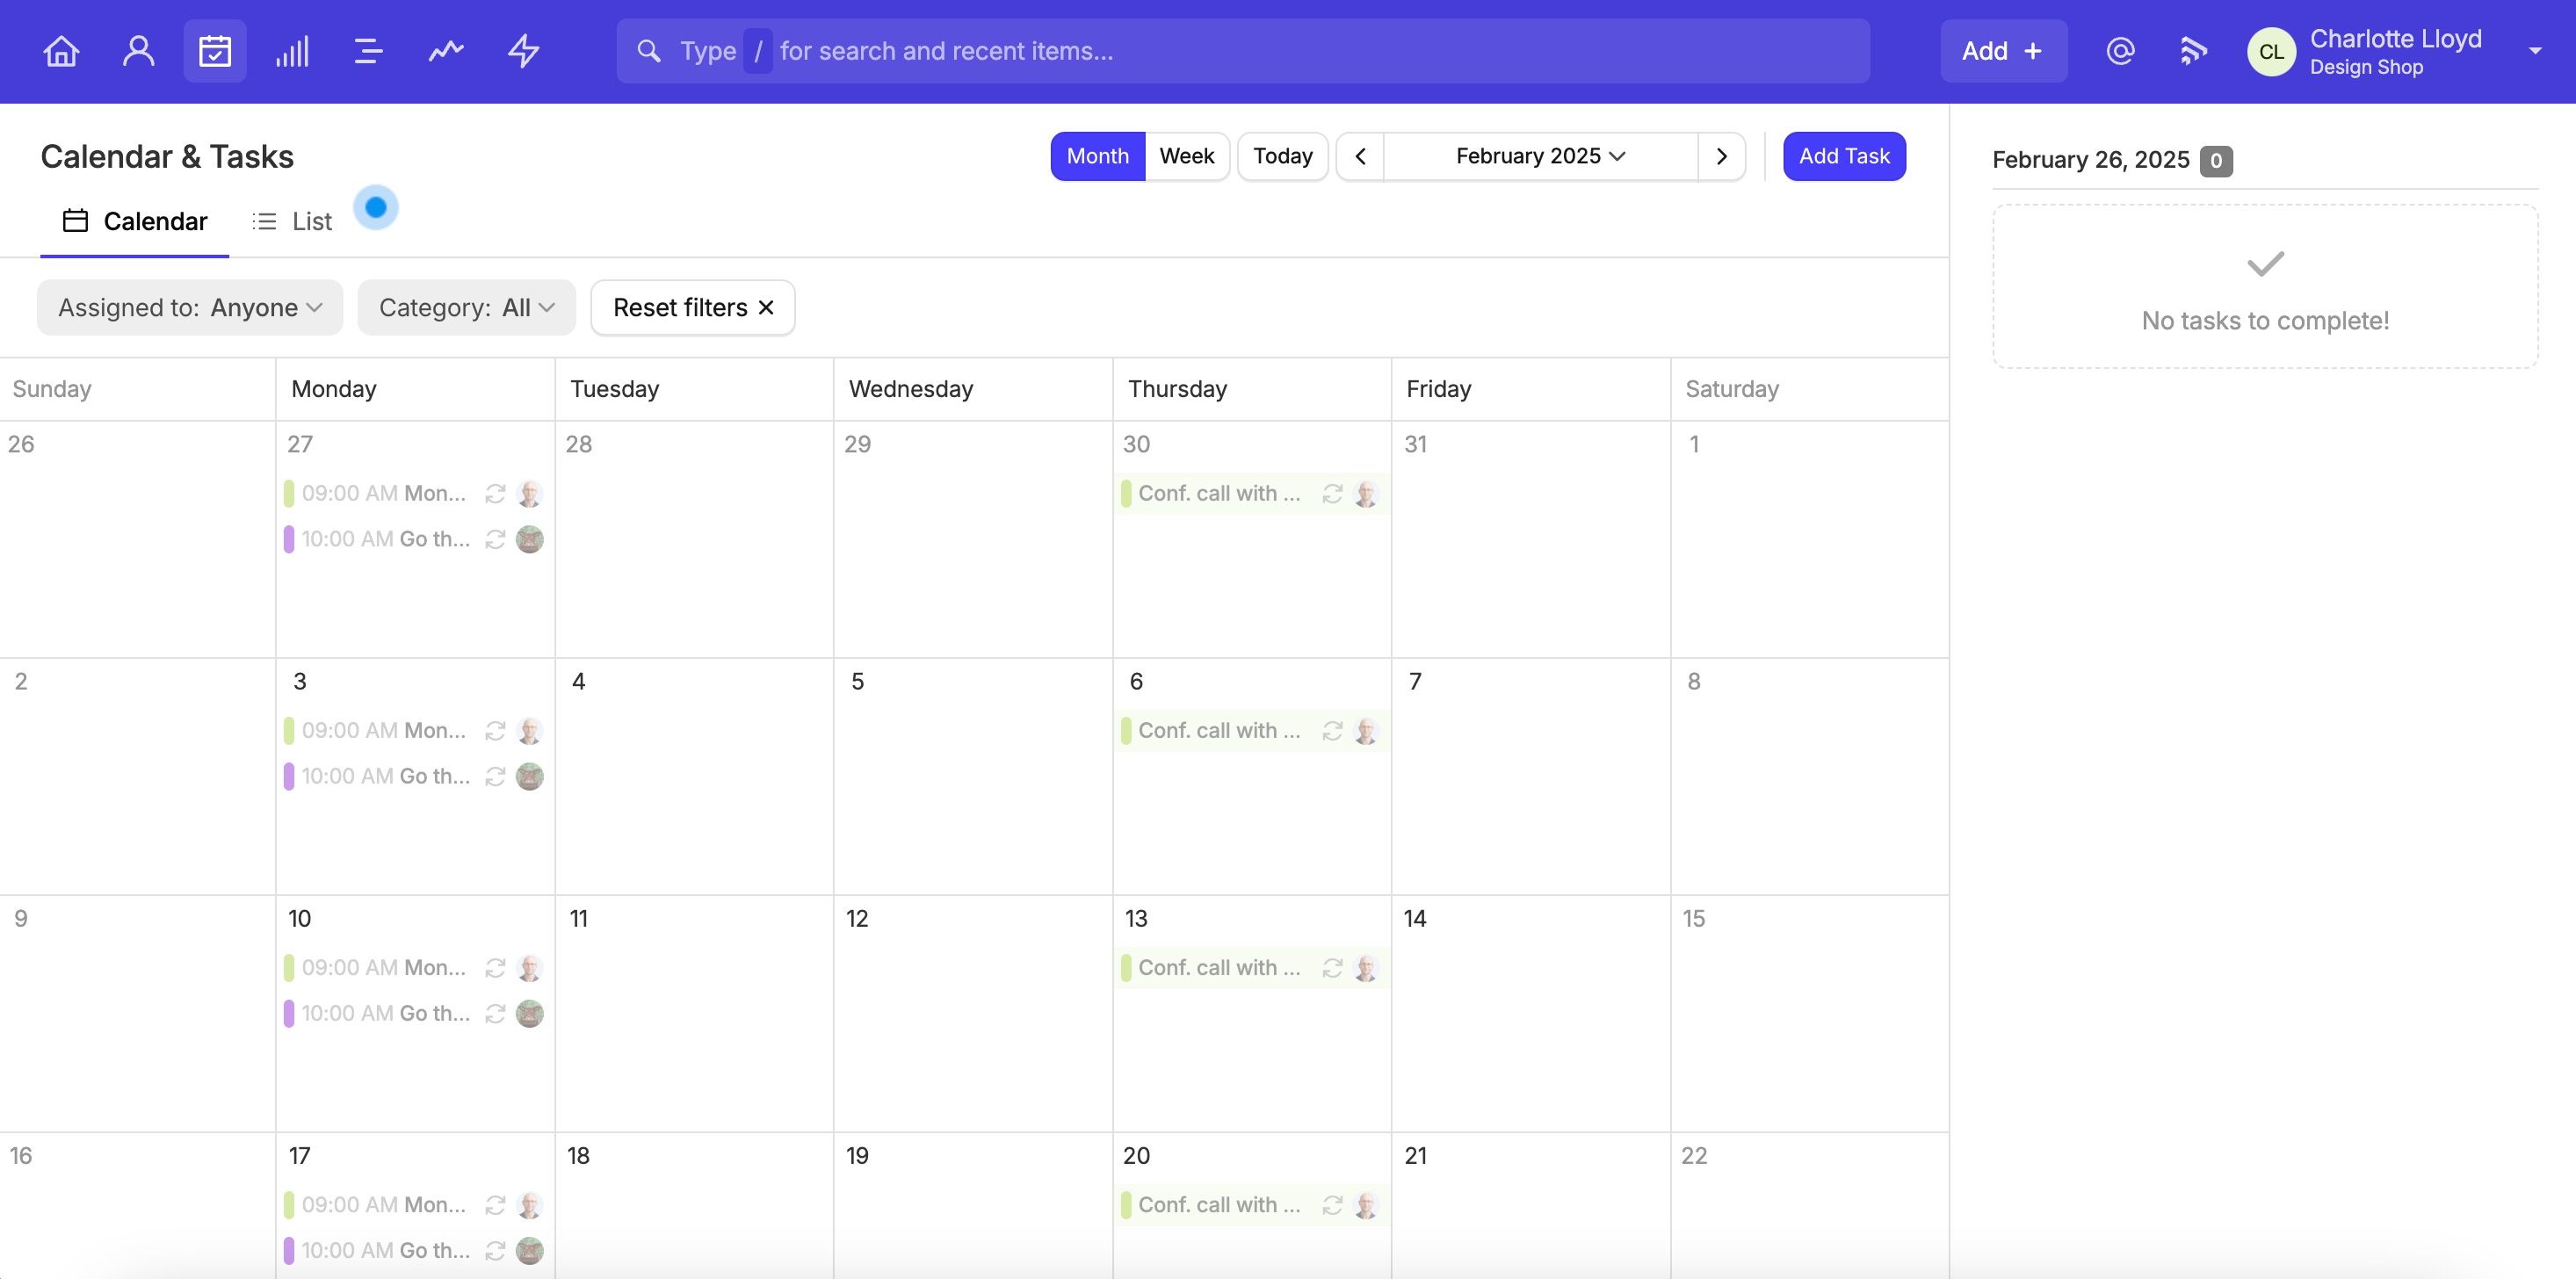
Task: Select the List tab
Action: [x=292, y=221]
